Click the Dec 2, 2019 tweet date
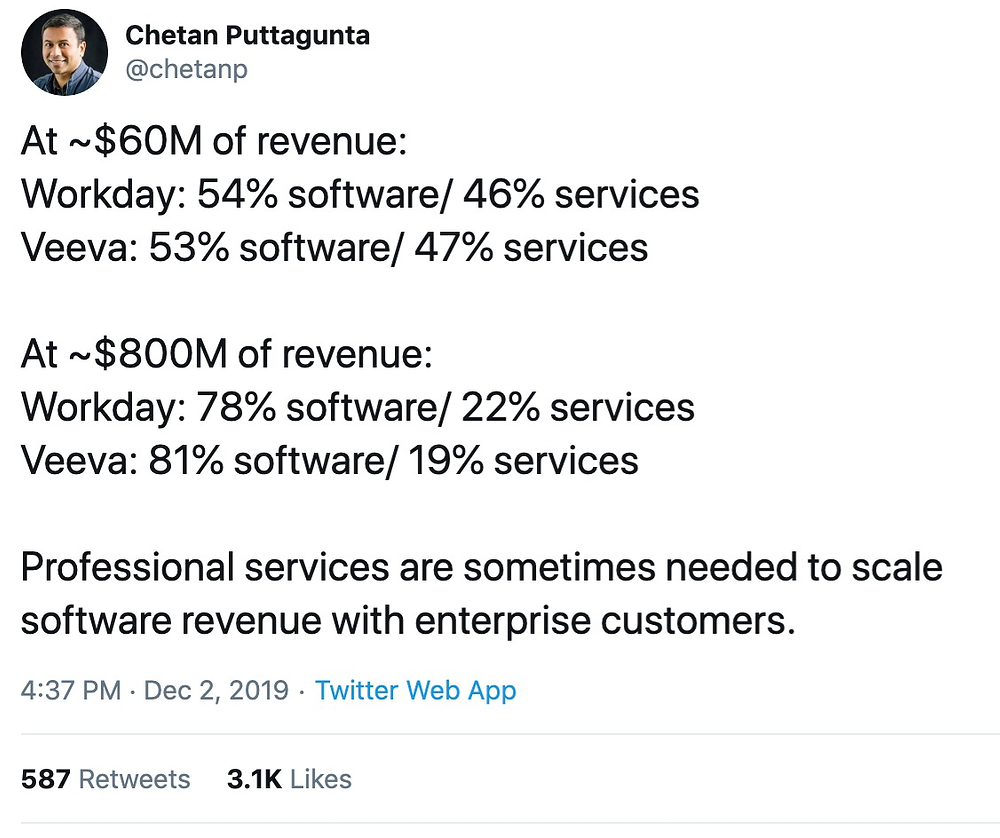 coord(216,690)
